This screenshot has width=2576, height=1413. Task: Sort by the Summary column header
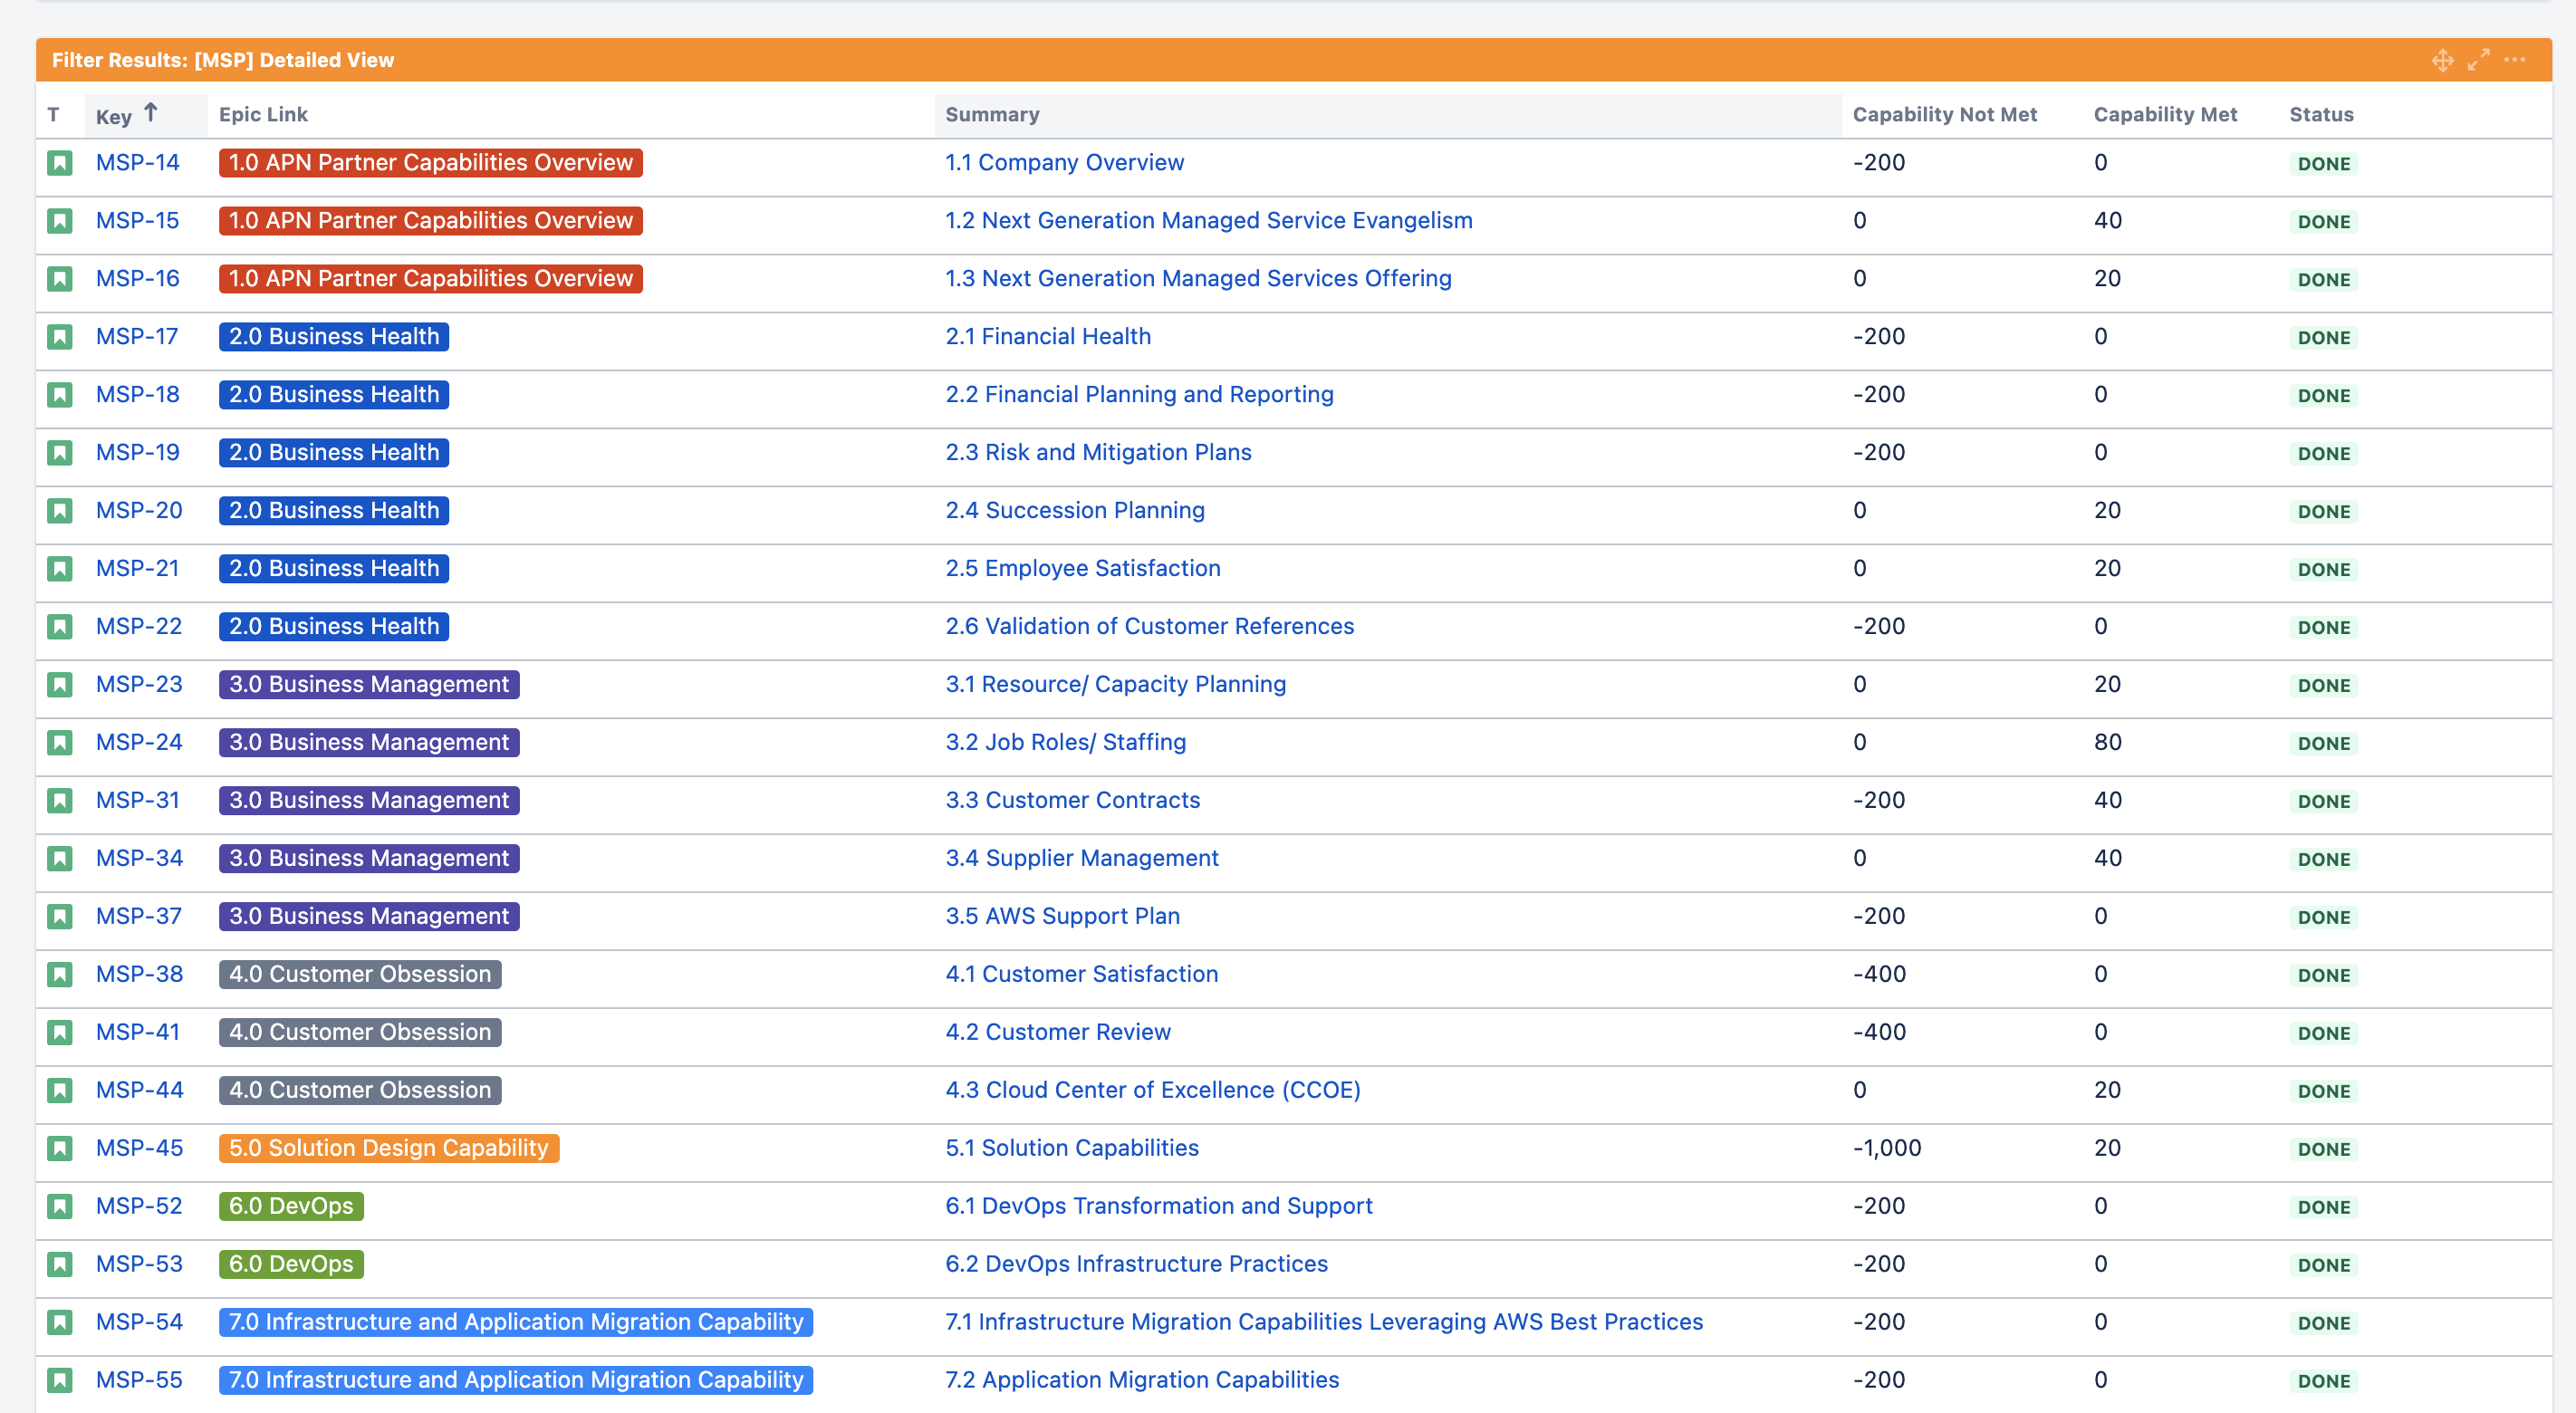tap(992, 115)
